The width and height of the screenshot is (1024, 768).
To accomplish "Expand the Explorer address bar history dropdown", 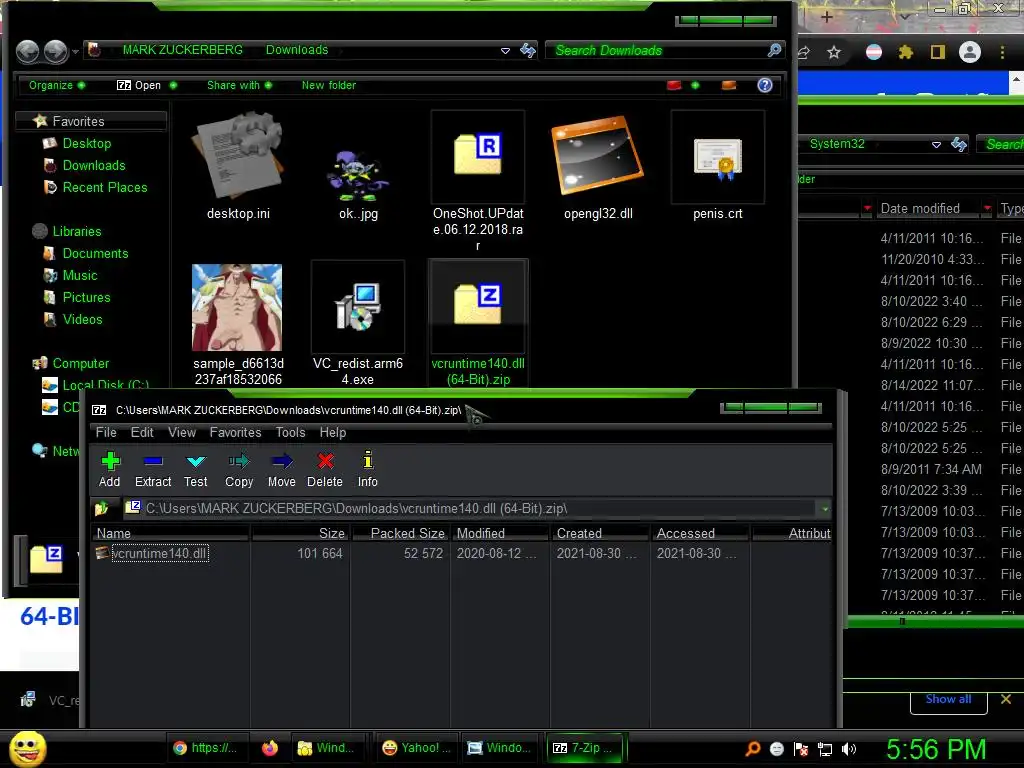I will click(505, 50).
